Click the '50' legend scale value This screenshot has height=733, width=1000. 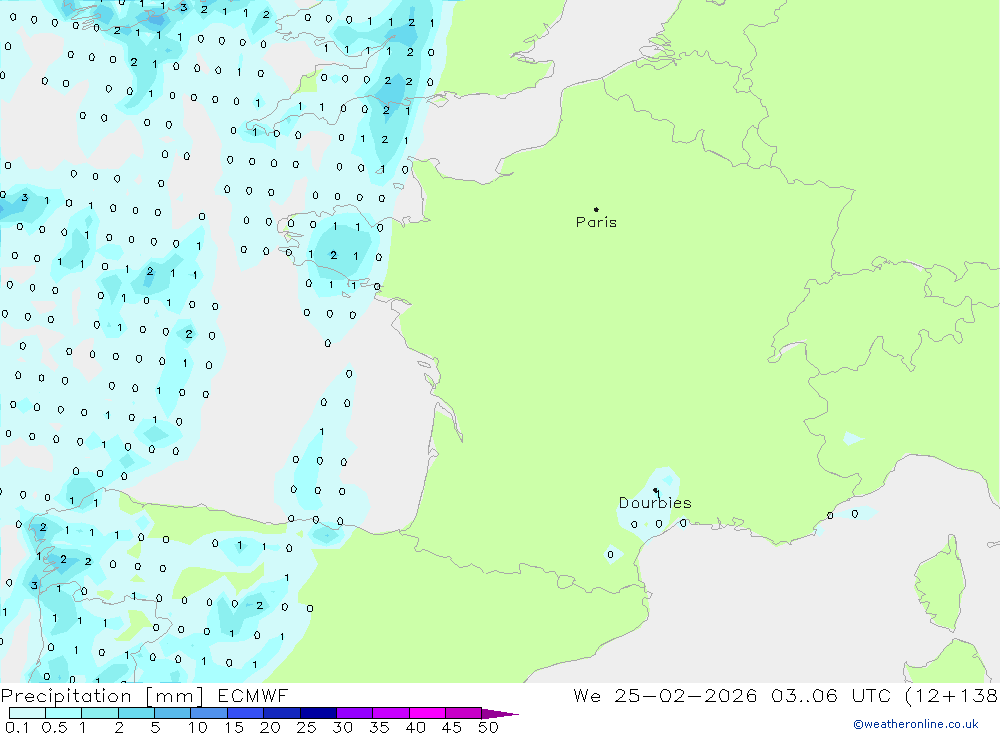[x=488, y=727]
